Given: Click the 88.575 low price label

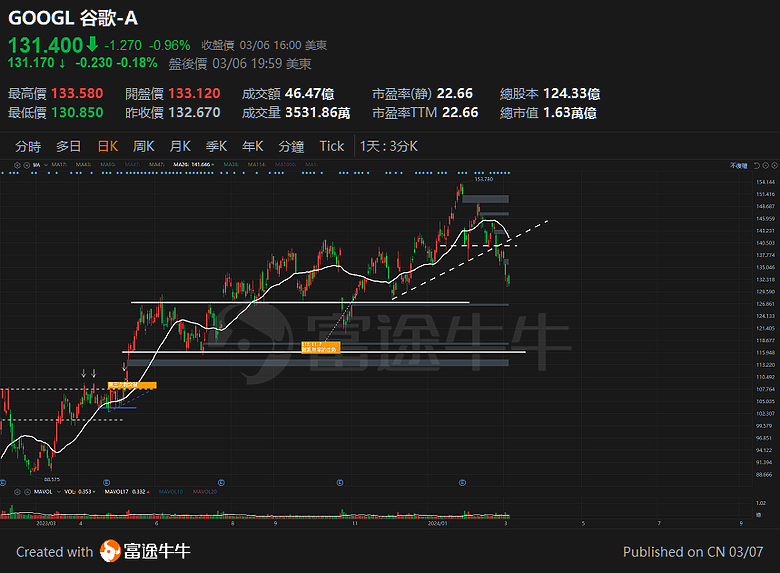Looking at the screenshot, I should [52, 479].
